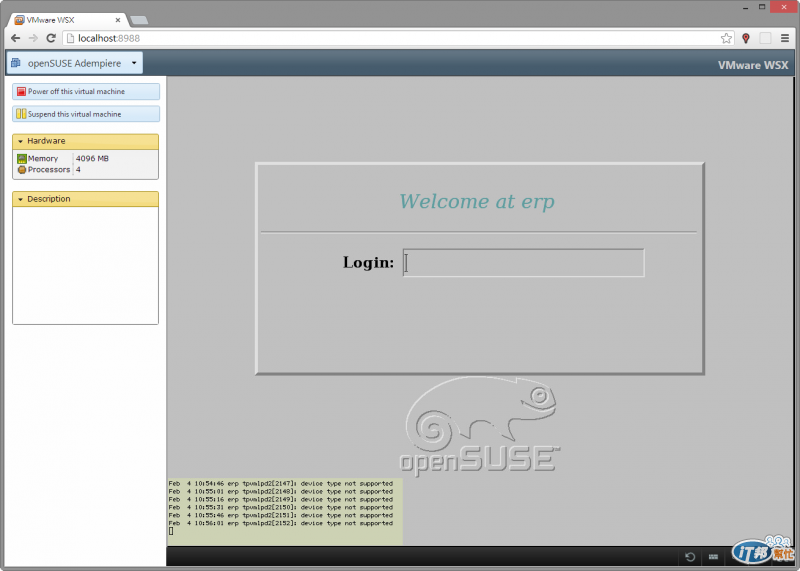Power off this virtual machine

(x=86, y=91)
